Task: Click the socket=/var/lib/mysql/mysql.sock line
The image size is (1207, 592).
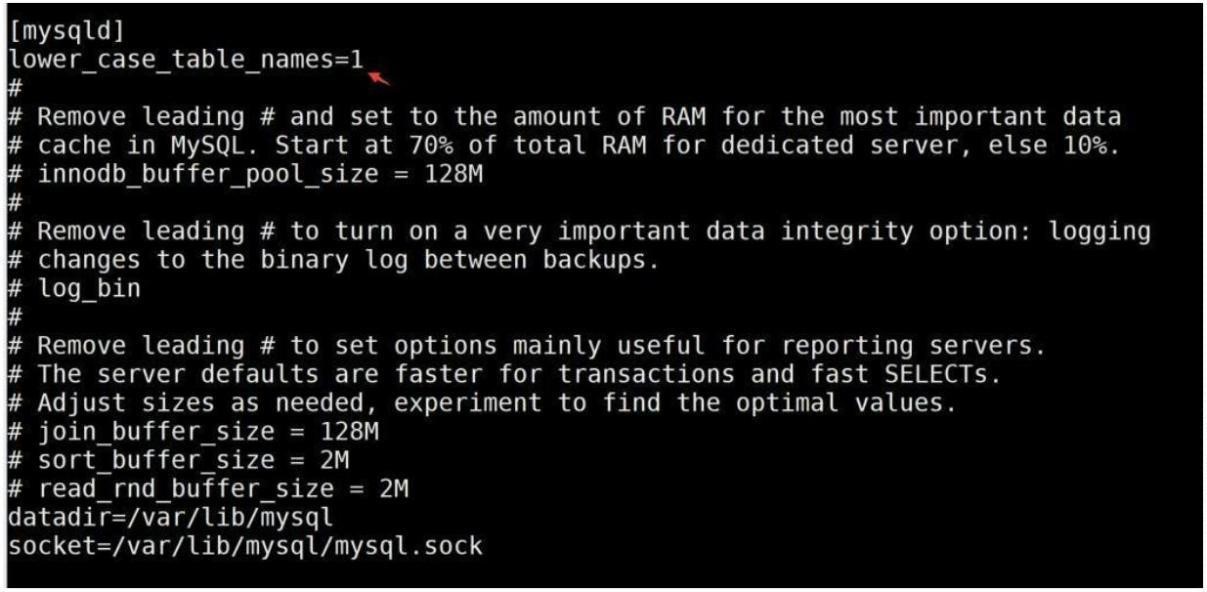Action: (x=245, y=548)
